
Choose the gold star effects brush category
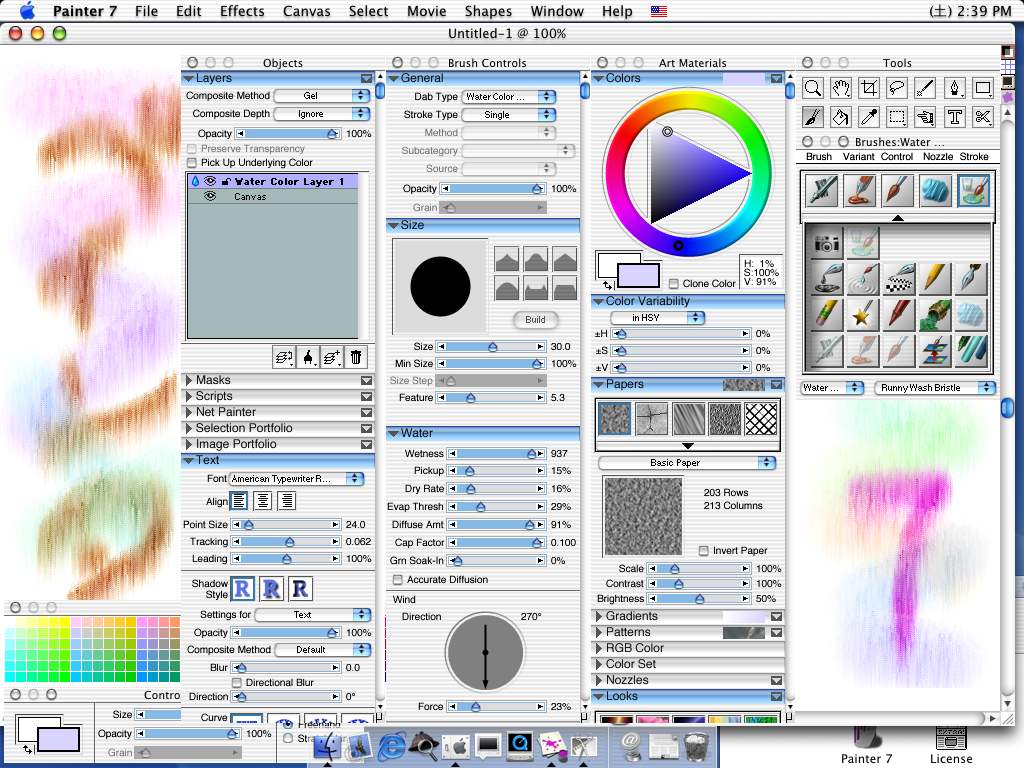coord(861,315)
